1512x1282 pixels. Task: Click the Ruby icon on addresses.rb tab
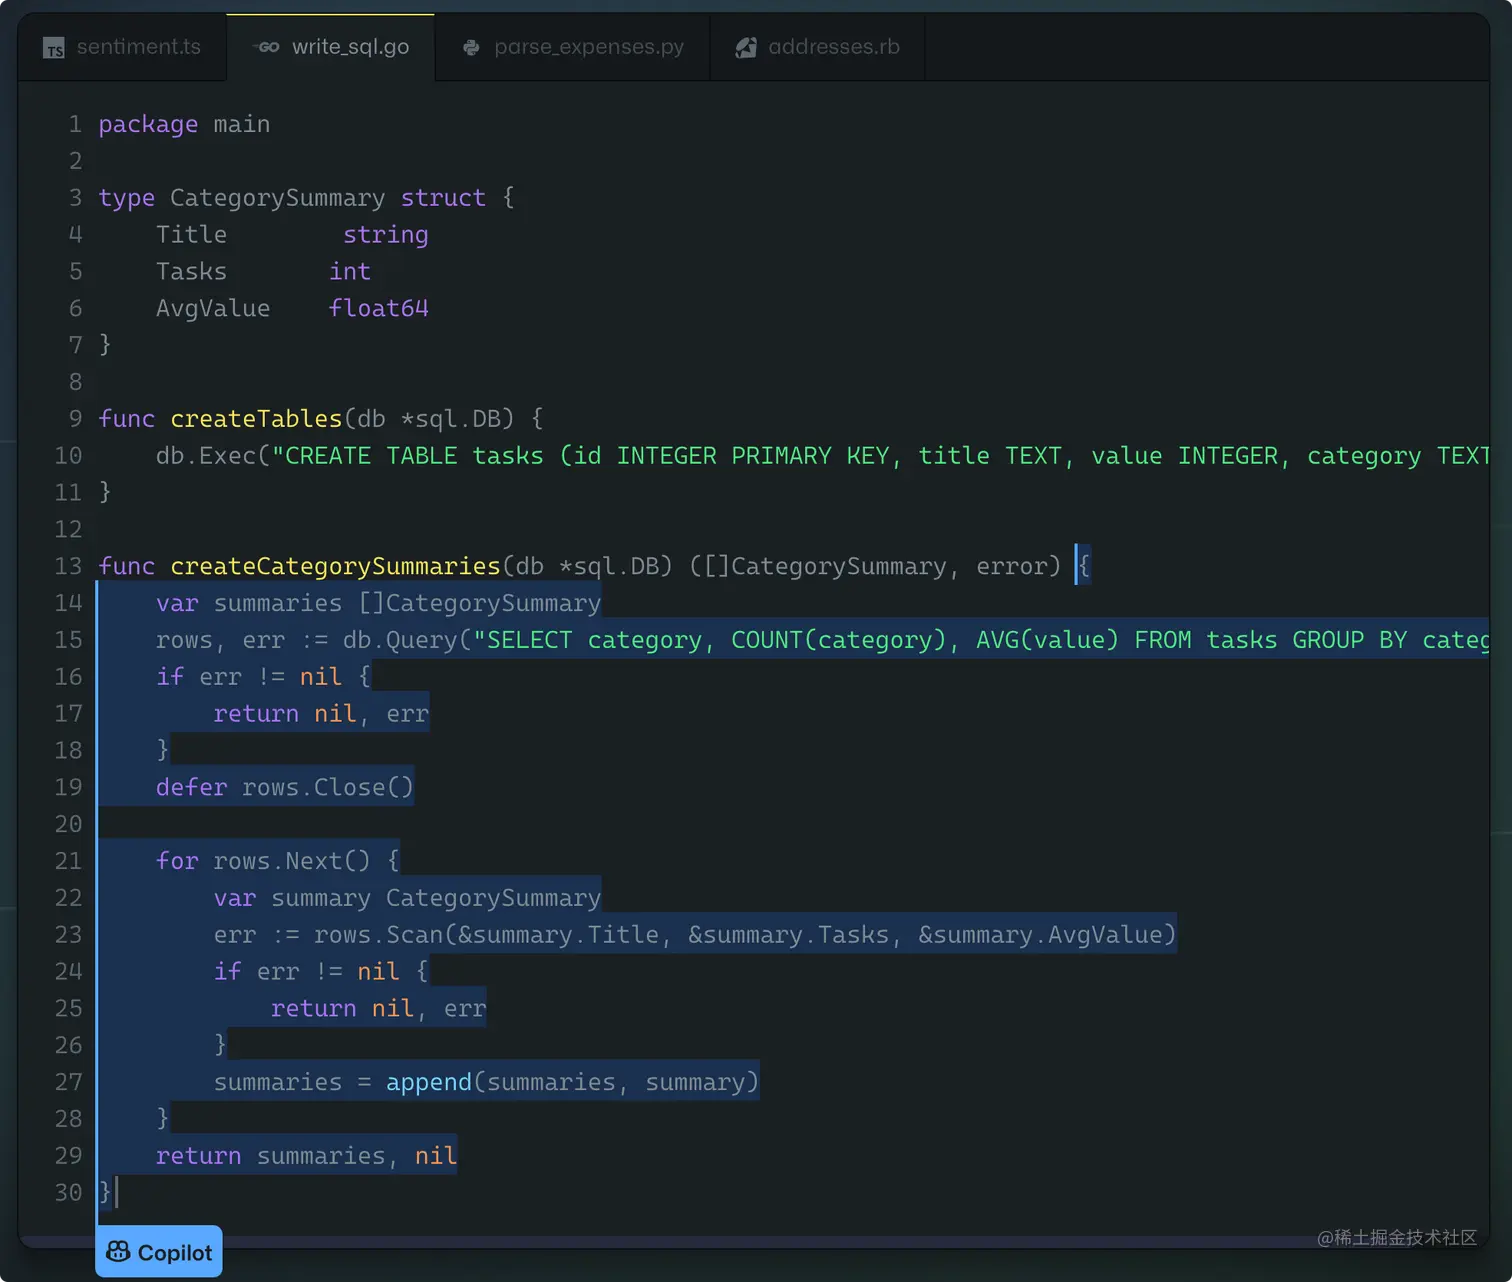[x=746, y=47]
